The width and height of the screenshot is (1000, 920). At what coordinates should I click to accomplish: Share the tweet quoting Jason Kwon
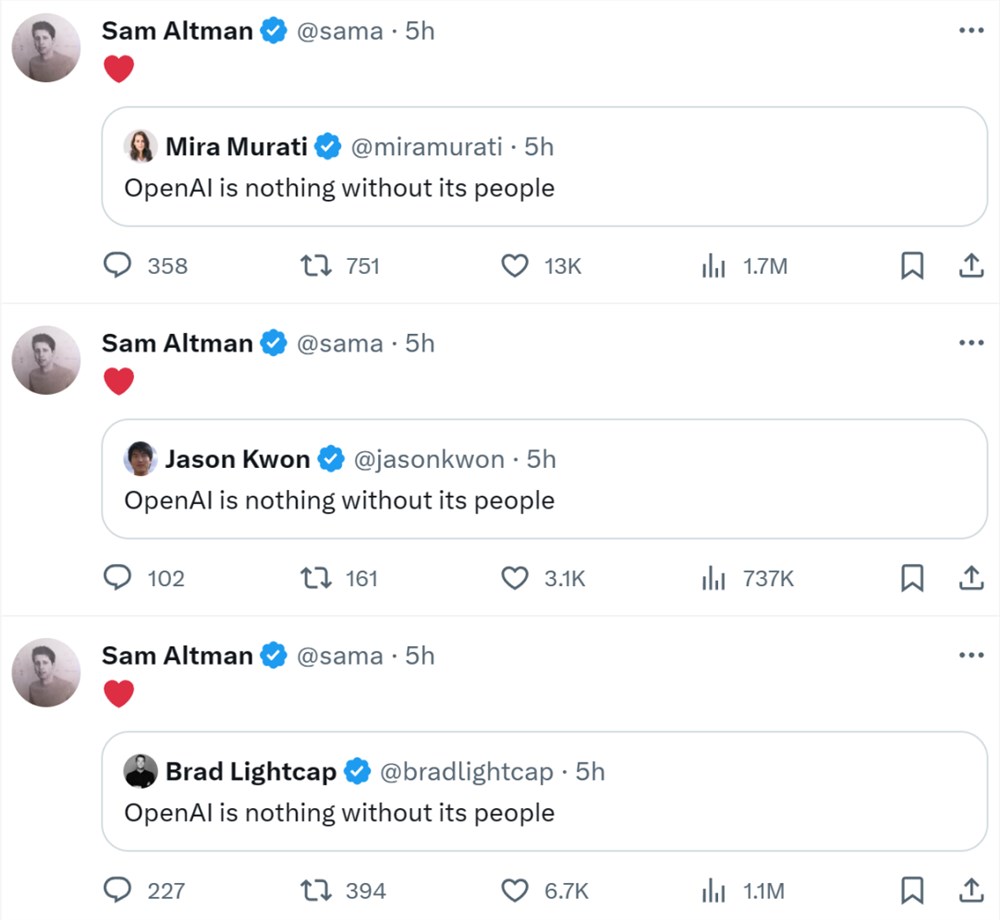click(971, 578)
